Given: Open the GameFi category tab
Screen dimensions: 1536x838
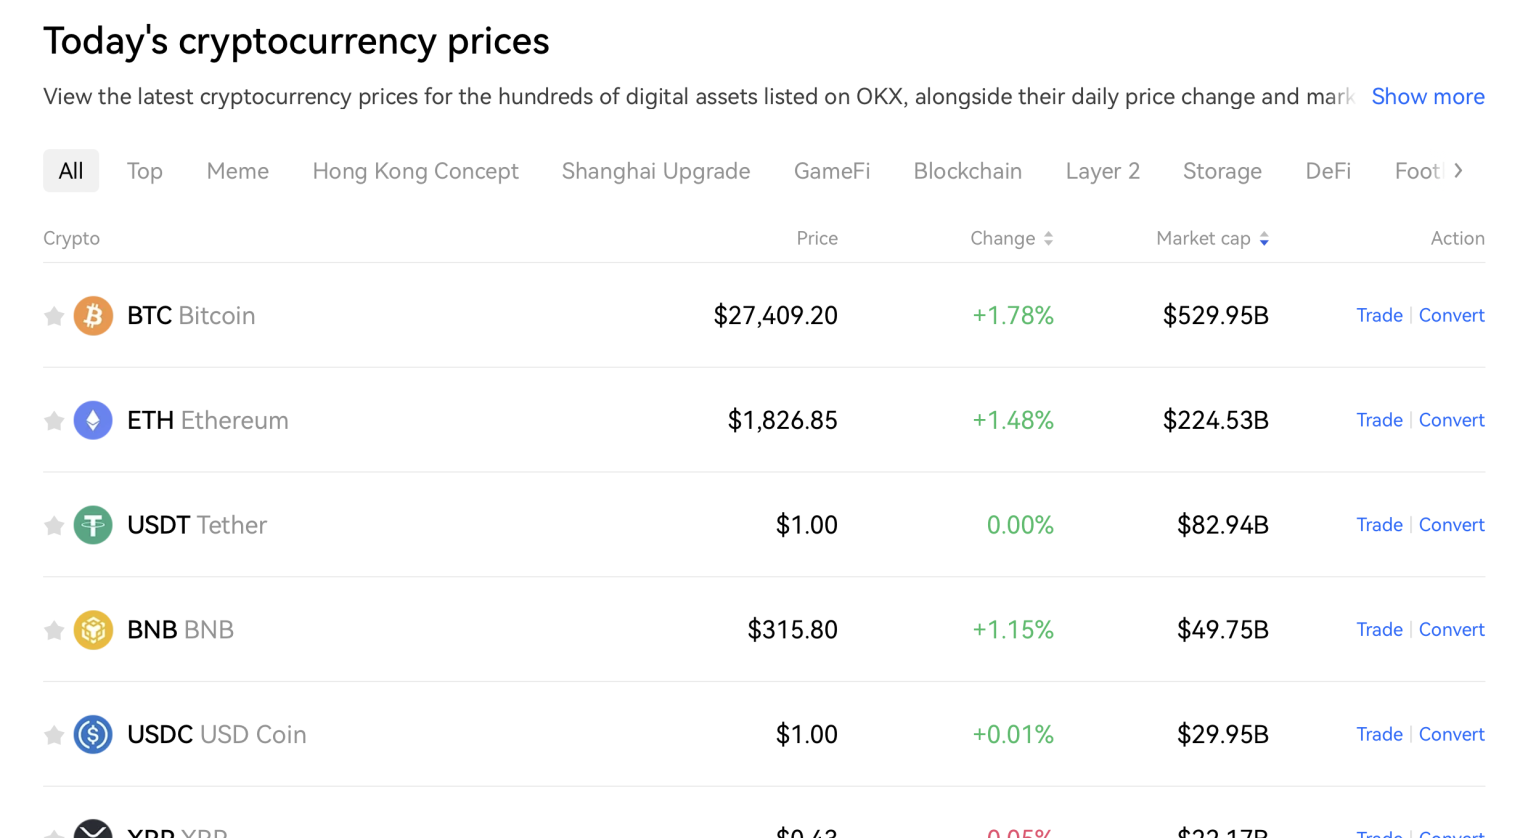Looking at the screenshot, I should pos(832,170).
